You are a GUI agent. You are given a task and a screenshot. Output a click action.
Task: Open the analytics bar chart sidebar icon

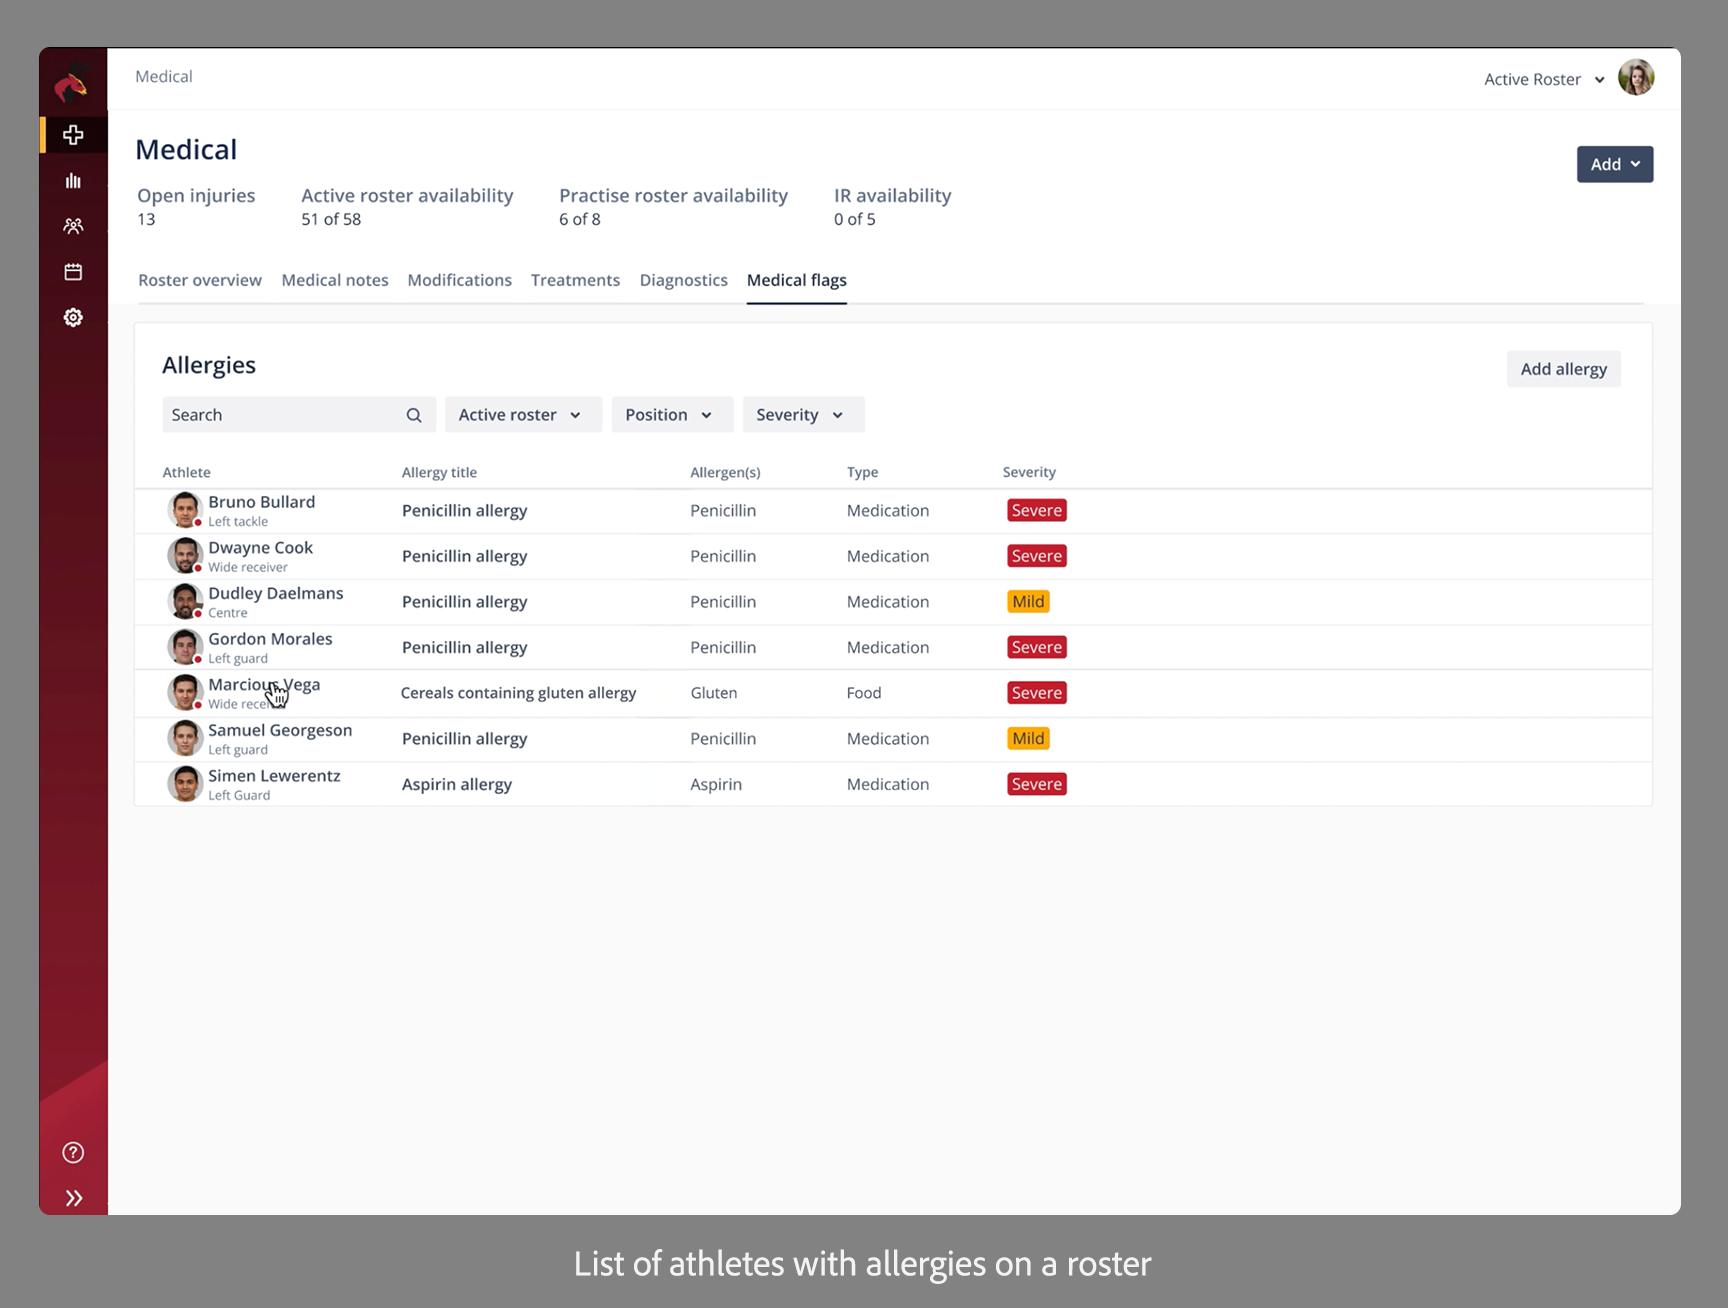click(73, 181)
